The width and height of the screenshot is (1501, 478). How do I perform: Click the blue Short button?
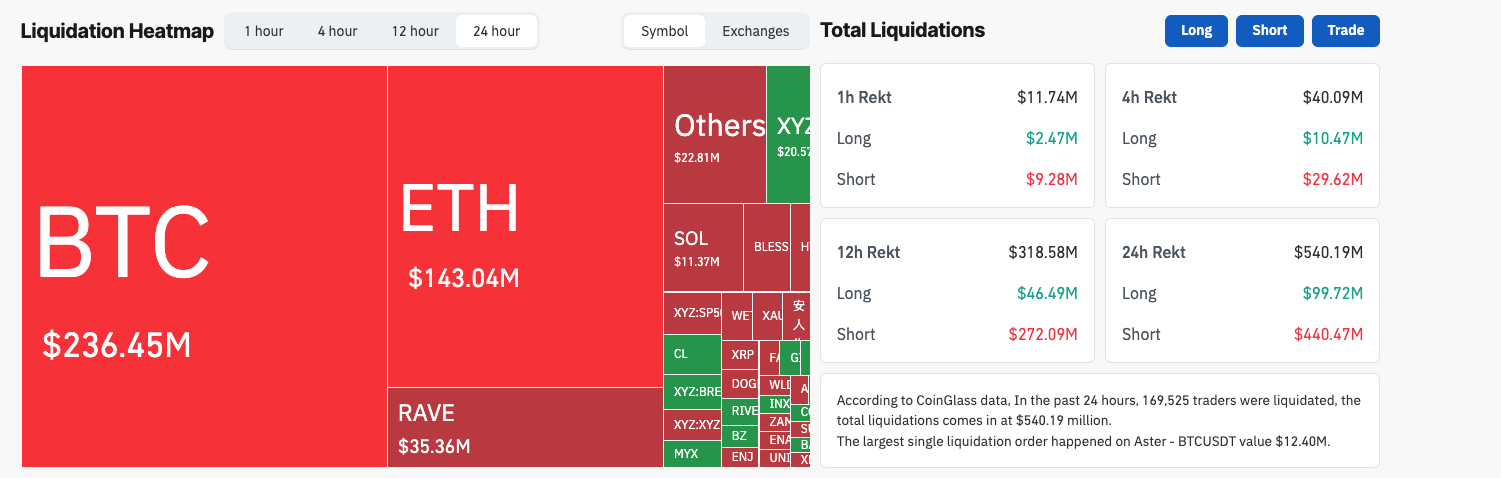tap(1269, 30)
